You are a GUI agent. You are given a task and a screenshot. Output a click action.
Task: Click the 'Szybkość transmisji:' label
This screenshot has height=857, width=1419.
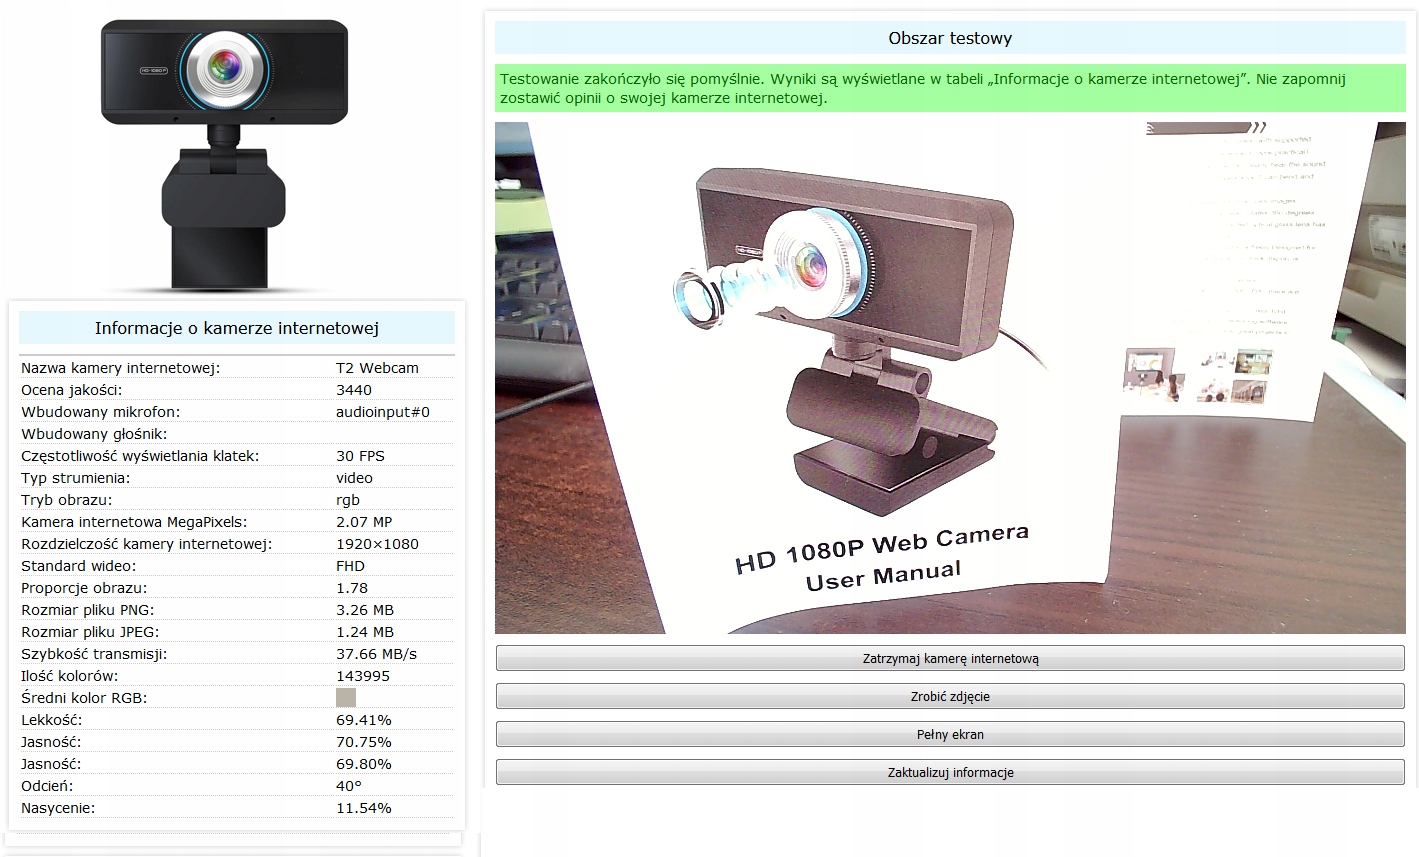[x=94, y=654]
